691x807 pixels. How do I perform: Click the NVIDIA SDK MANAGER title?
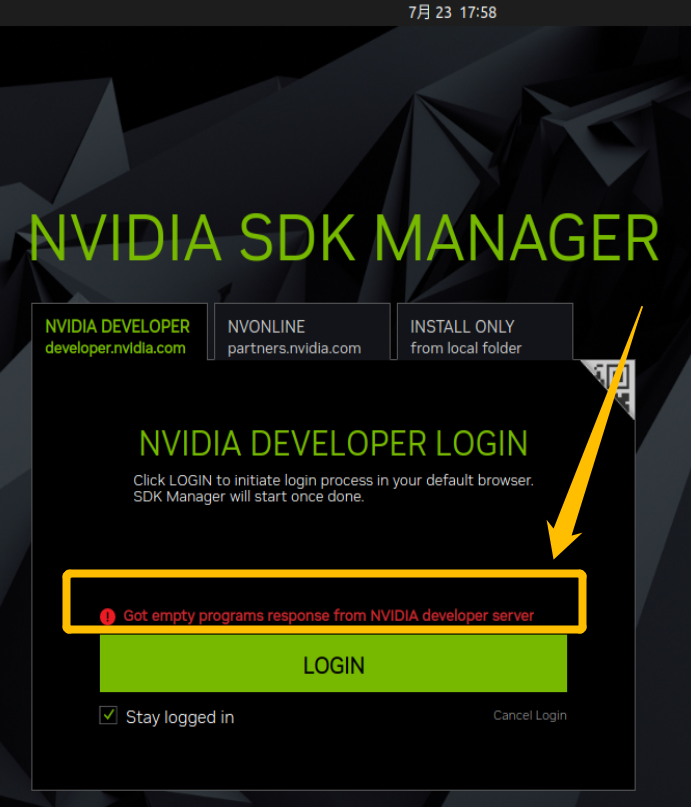pos(344,238)
